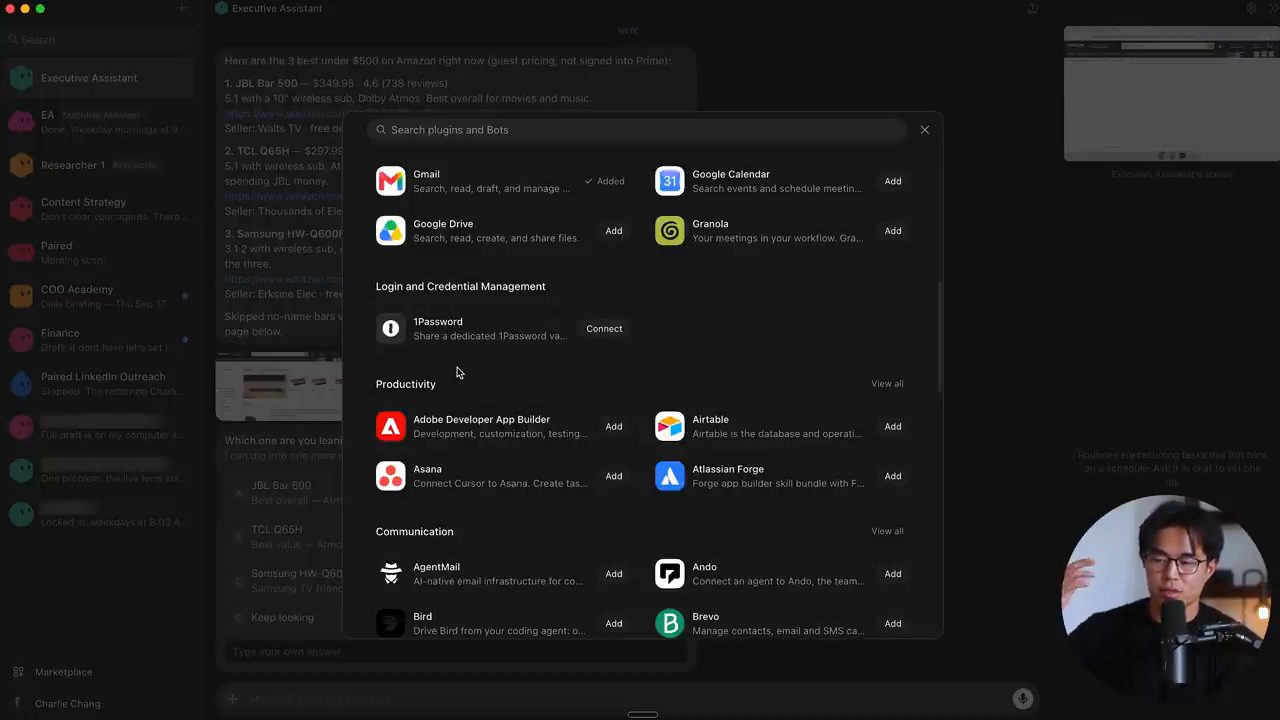Viewport: 1280px width, 720px height.
Task: Click the AgentMail plugin icon
Action: point(390,574)
